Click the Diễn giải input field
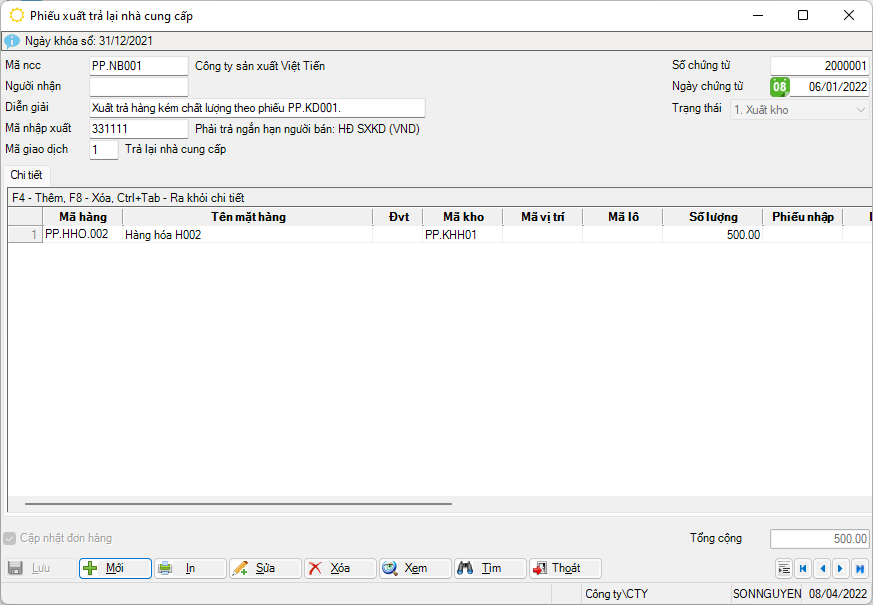 coord(256,108)
